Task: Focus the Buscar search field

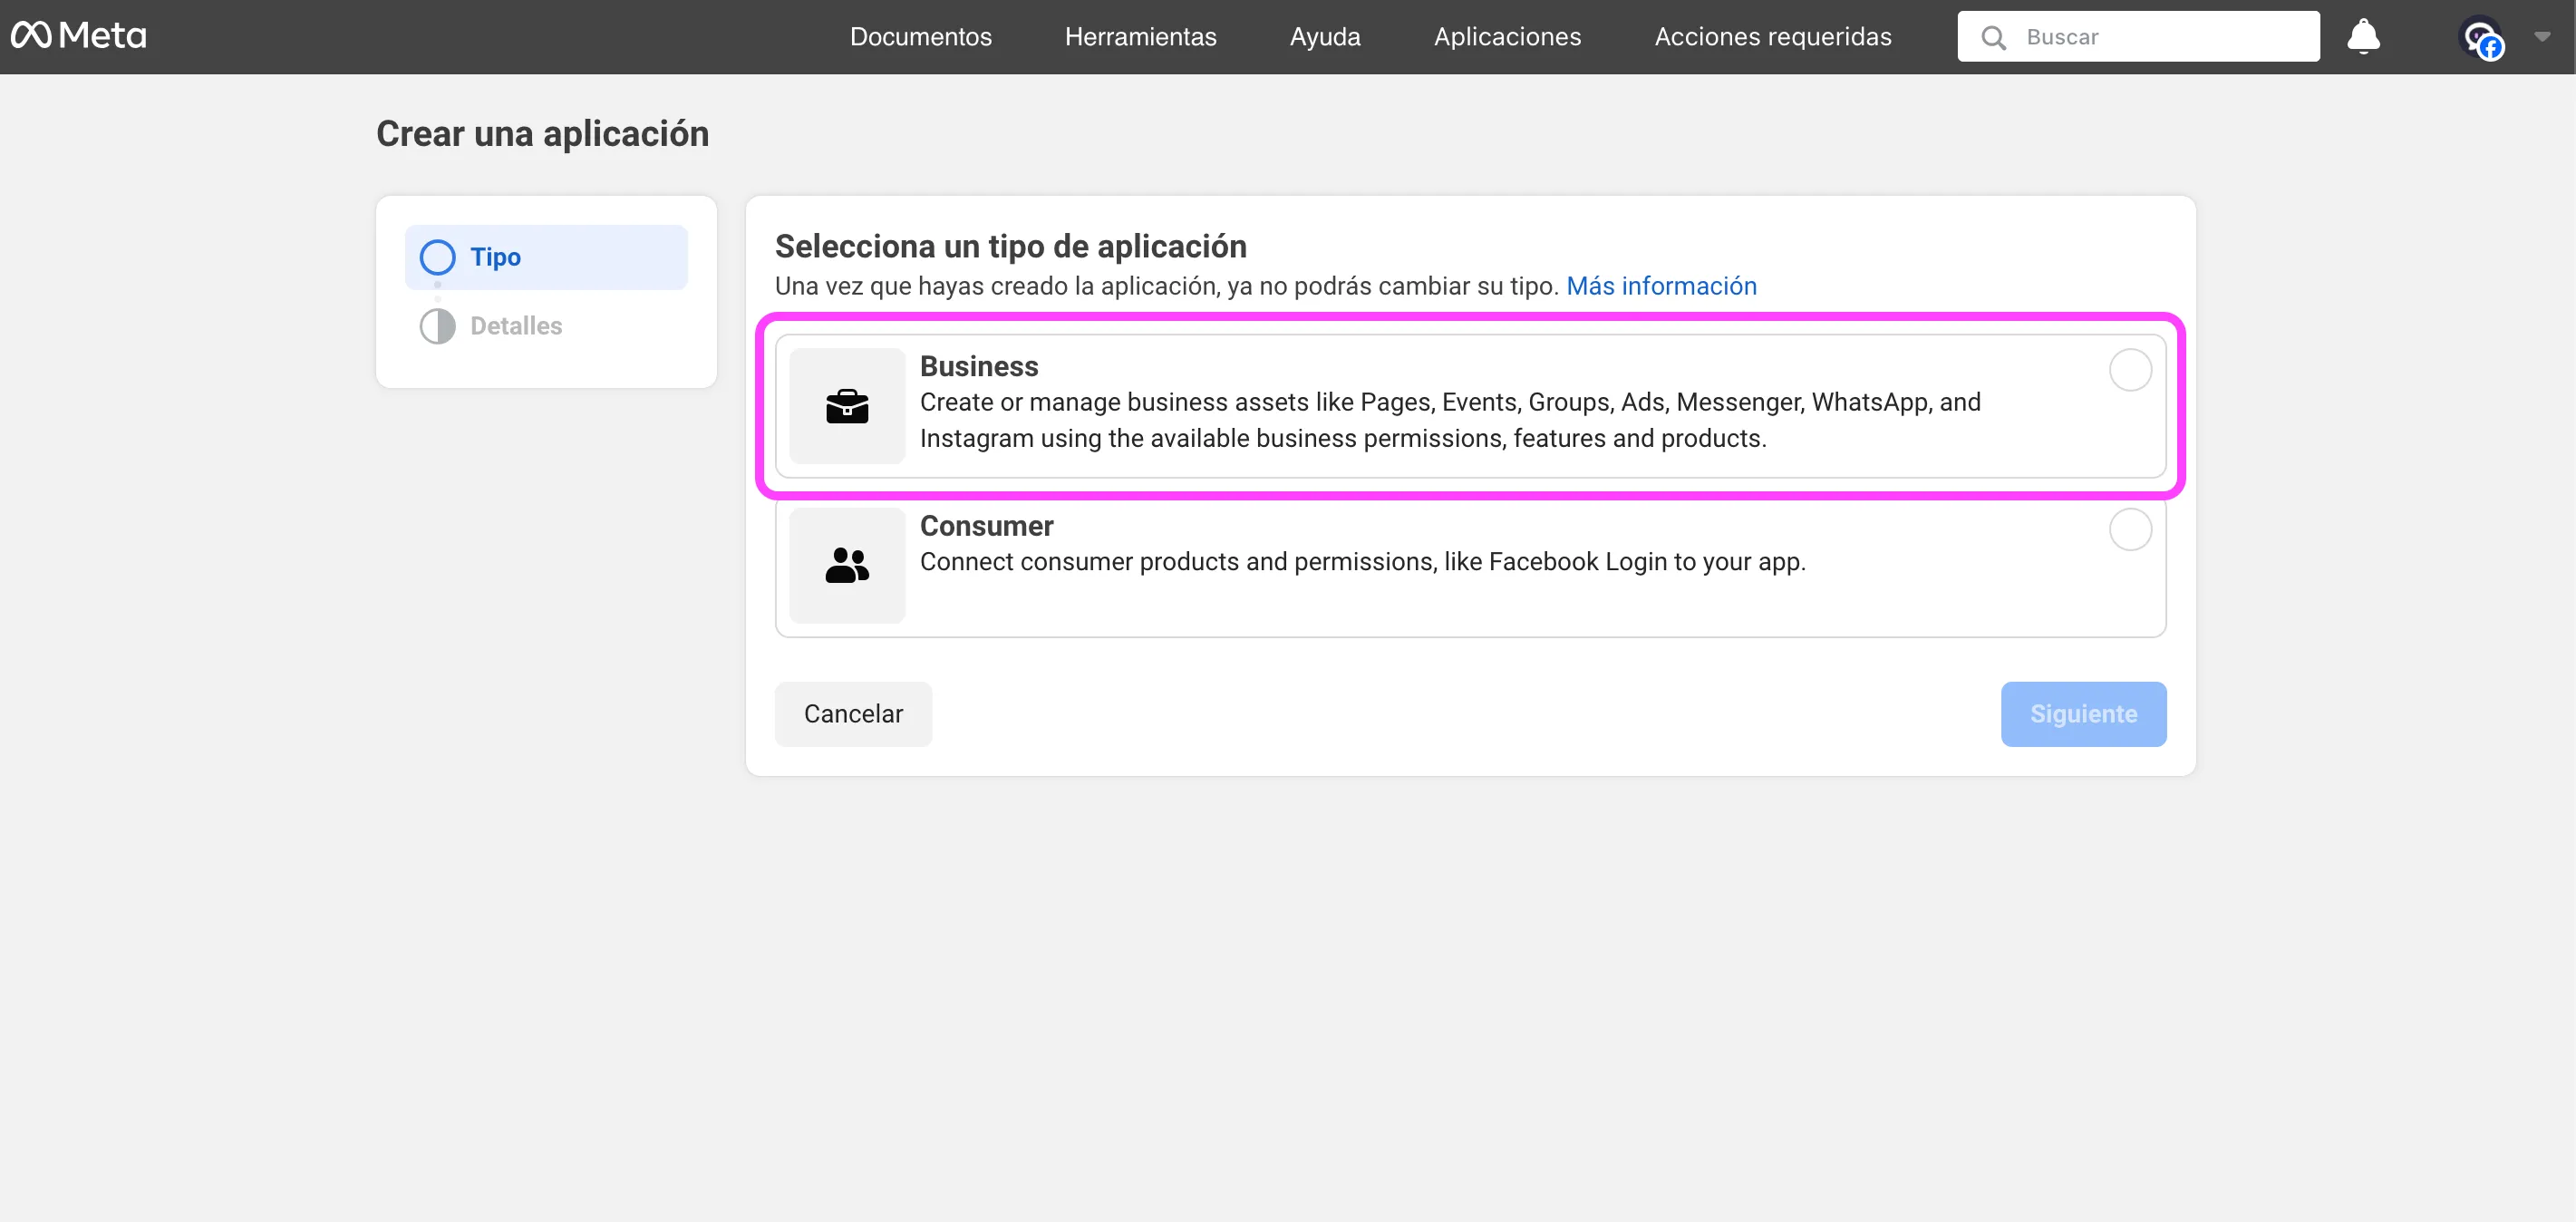Action: tap(2160, 37)
